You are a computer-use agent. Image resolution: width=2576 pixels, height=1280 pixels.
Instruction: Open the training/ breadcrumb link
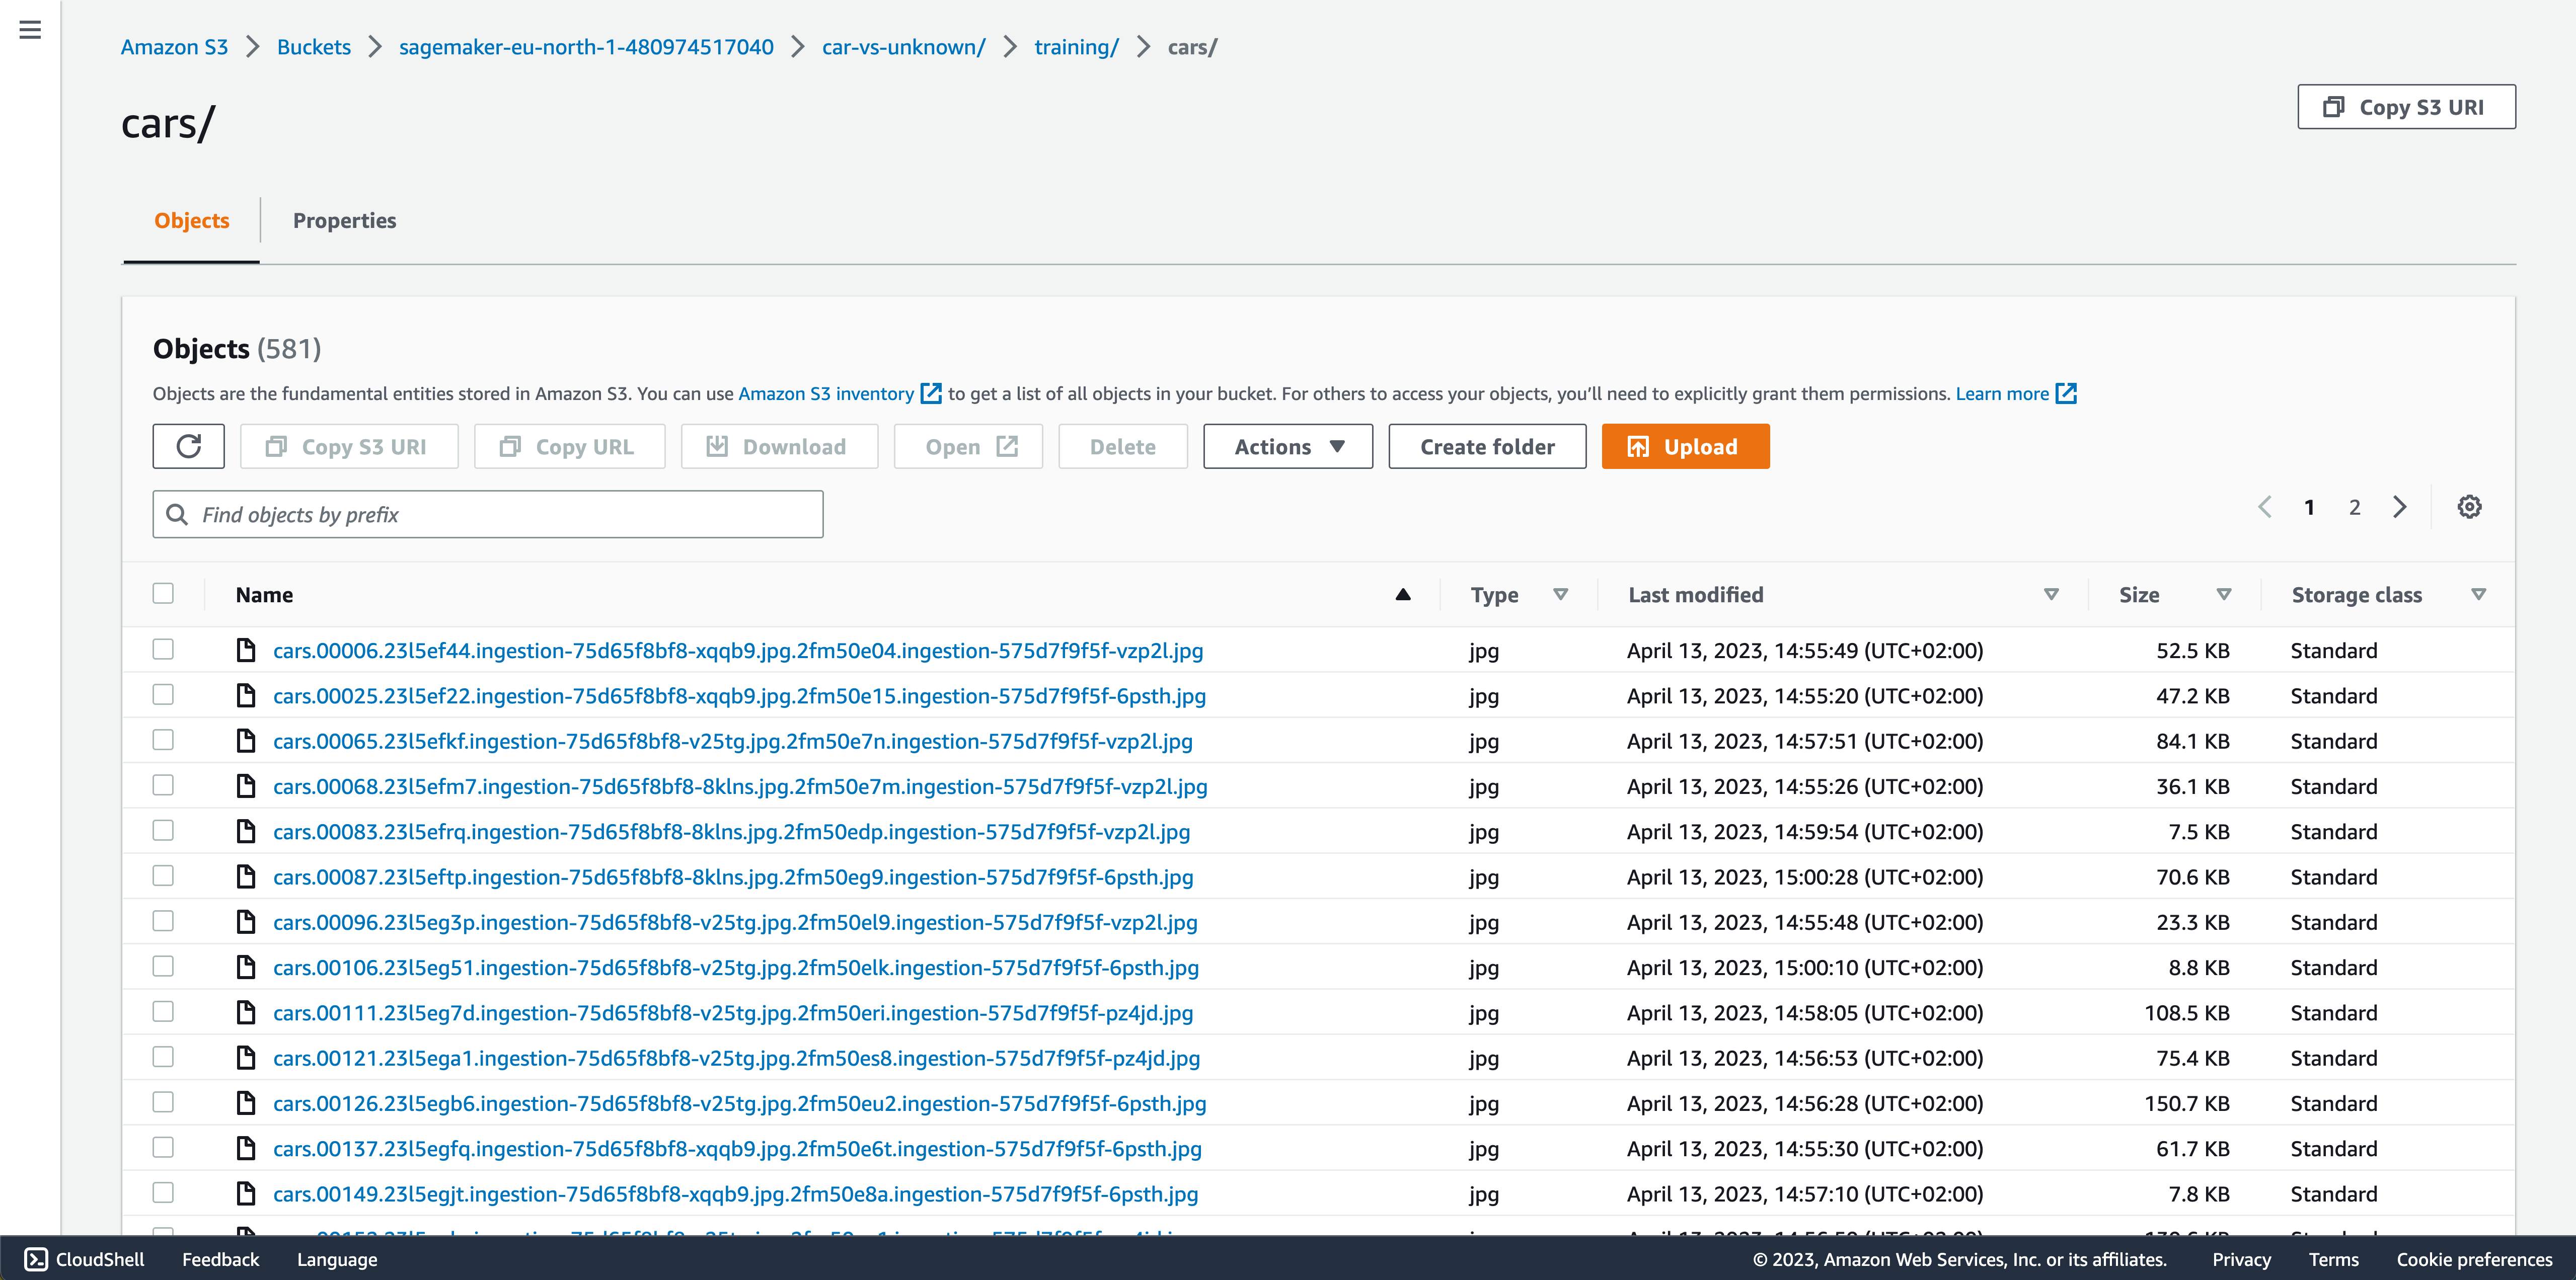pos(1076,47)
